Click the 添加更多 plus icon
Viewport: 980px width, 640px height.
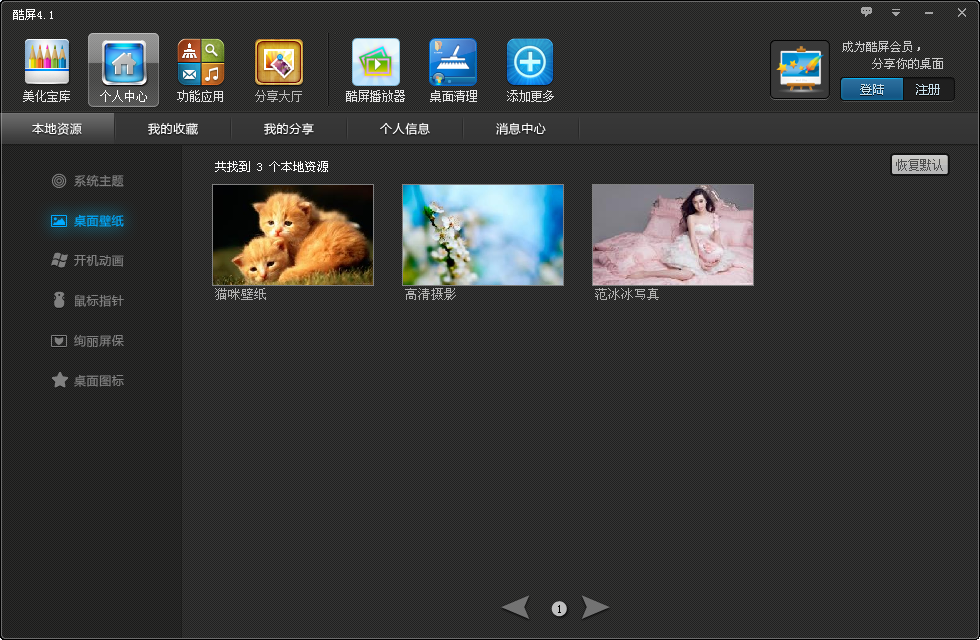coord(530,62)
